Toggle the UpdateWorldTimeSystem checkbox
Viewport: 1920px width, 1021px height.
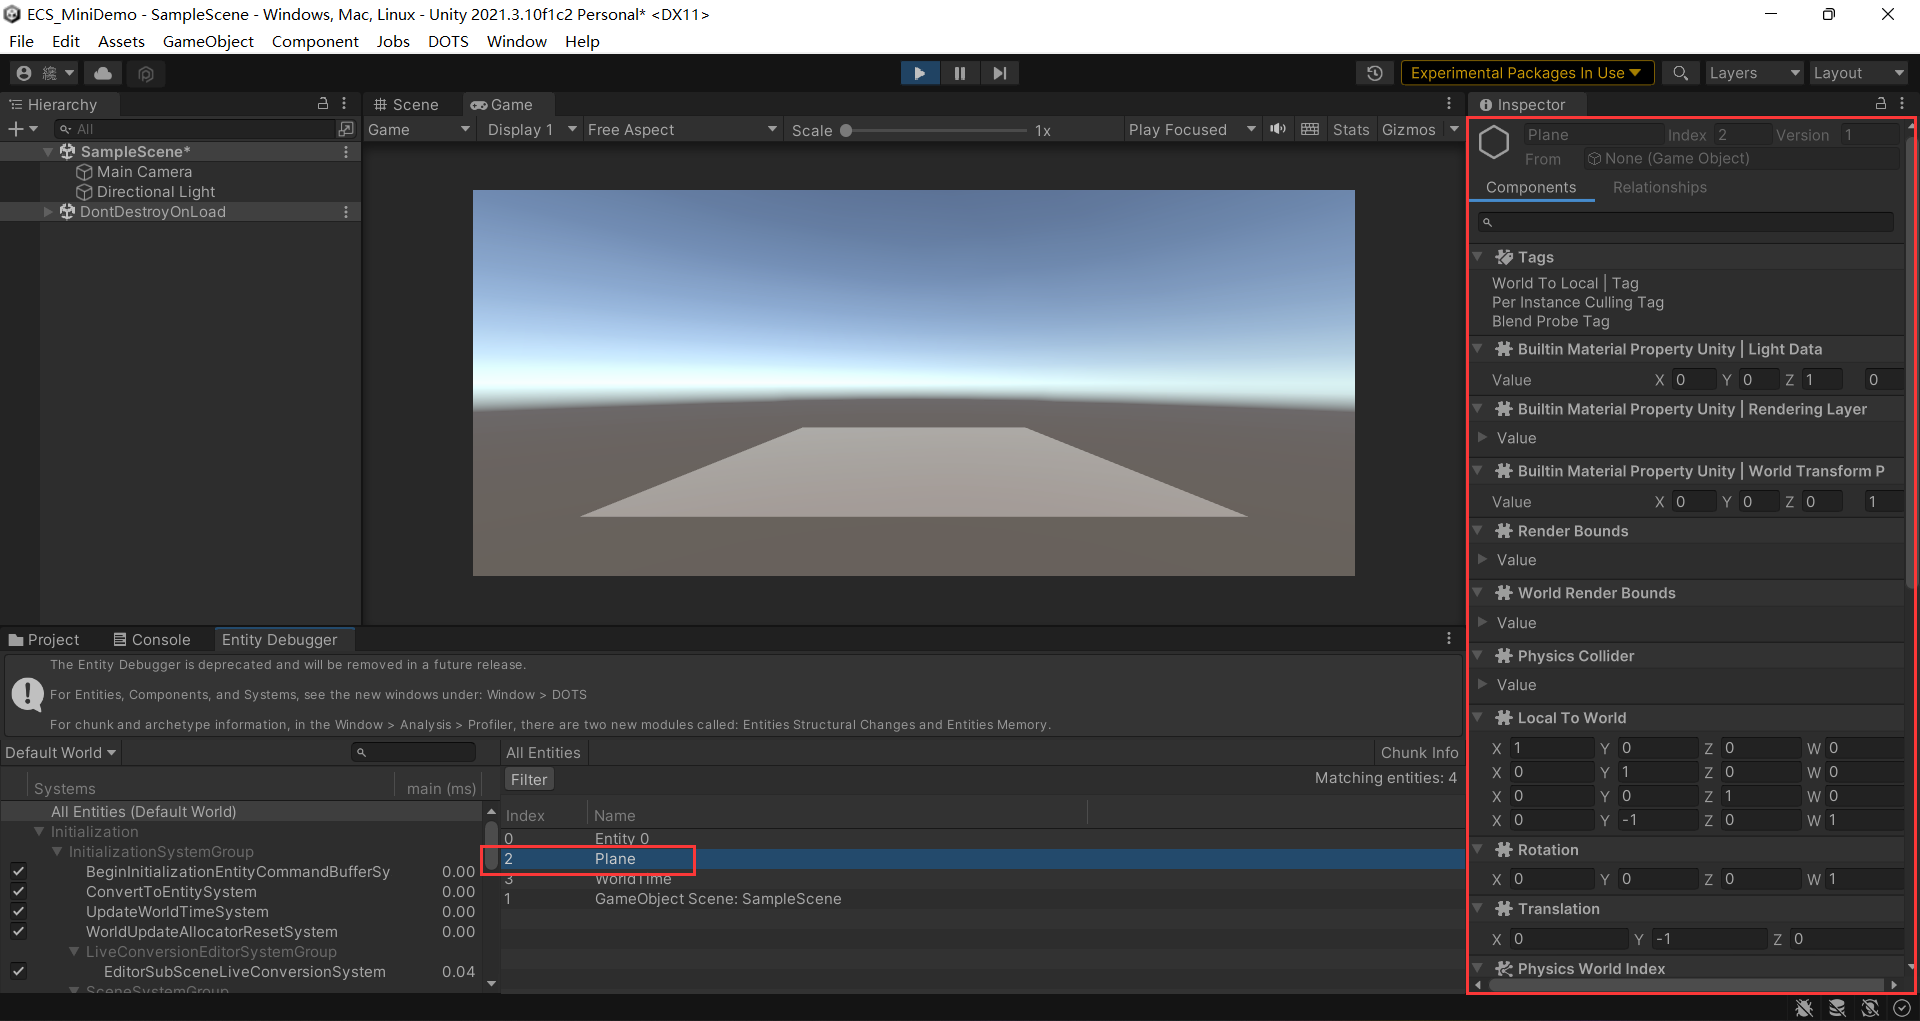[18, 912]
